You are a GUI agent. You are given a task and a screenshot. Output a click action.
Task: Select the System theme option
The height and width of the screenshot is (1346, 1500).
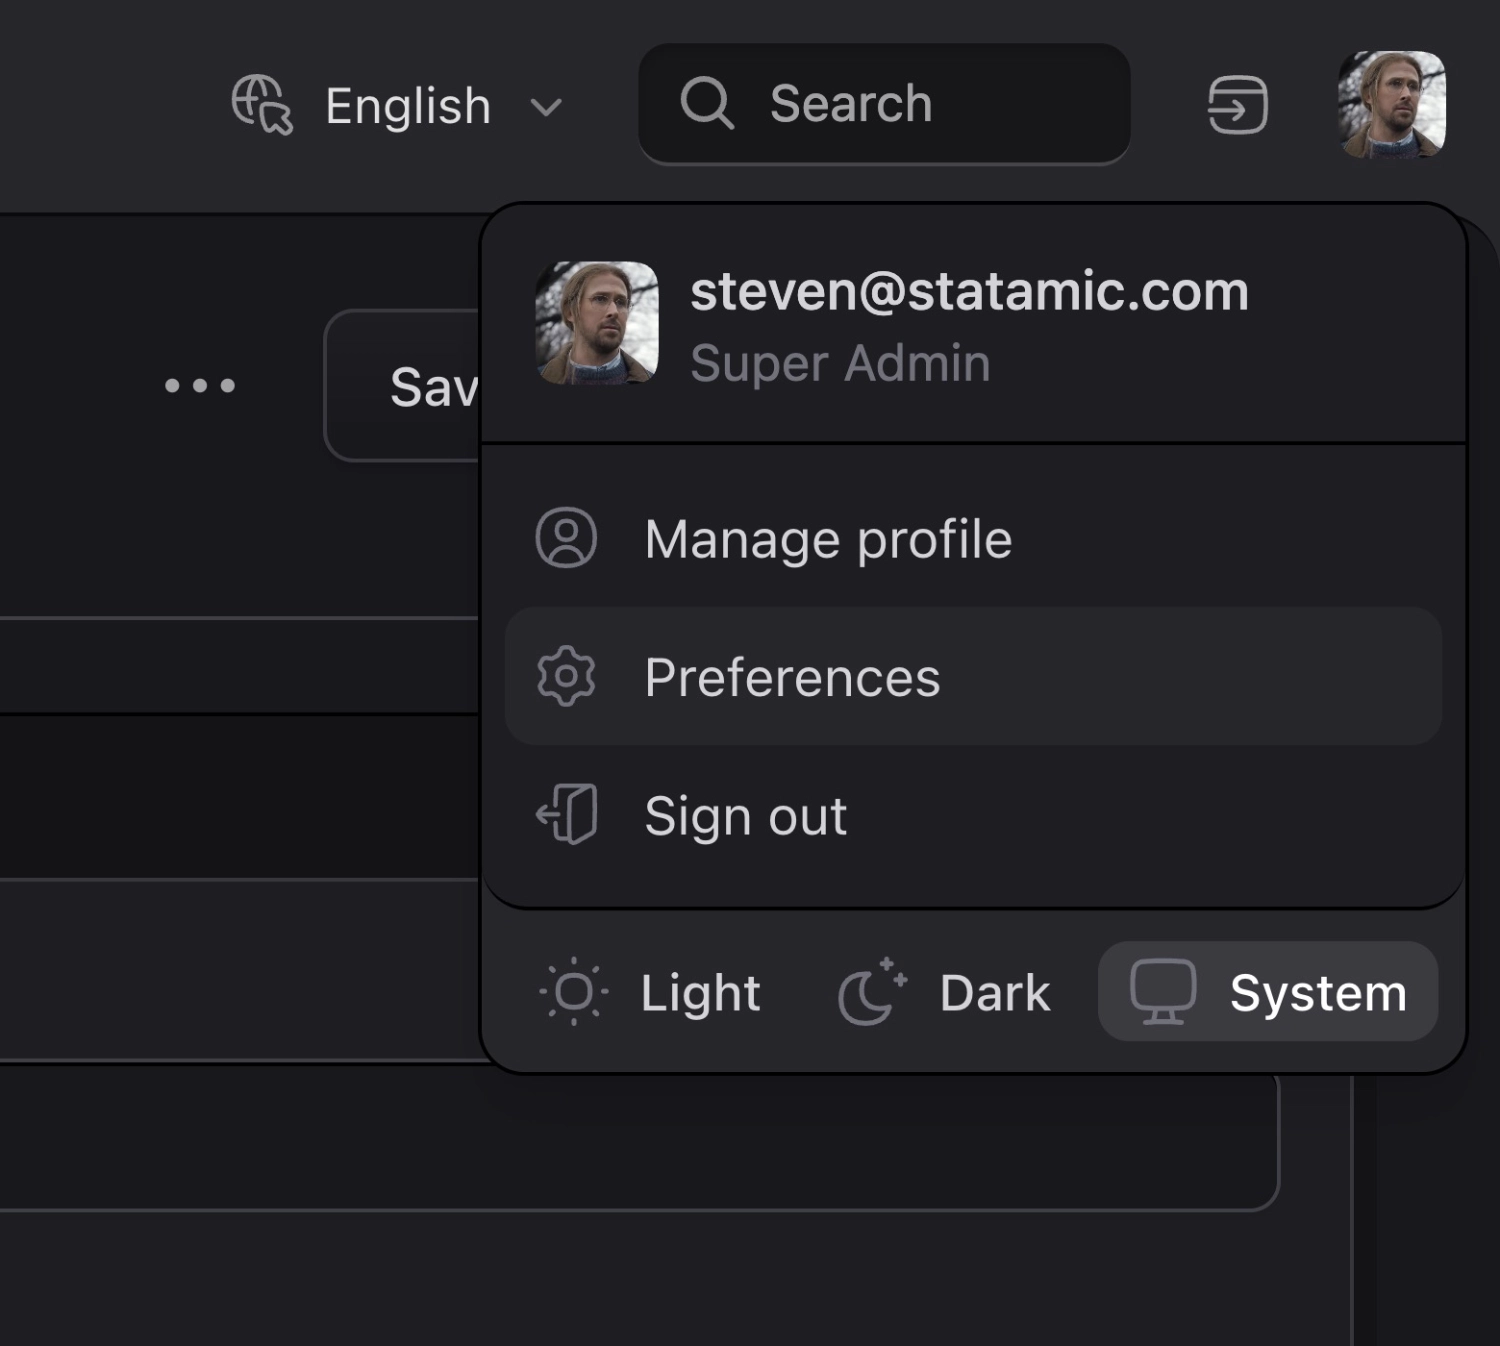point(1267,992)
